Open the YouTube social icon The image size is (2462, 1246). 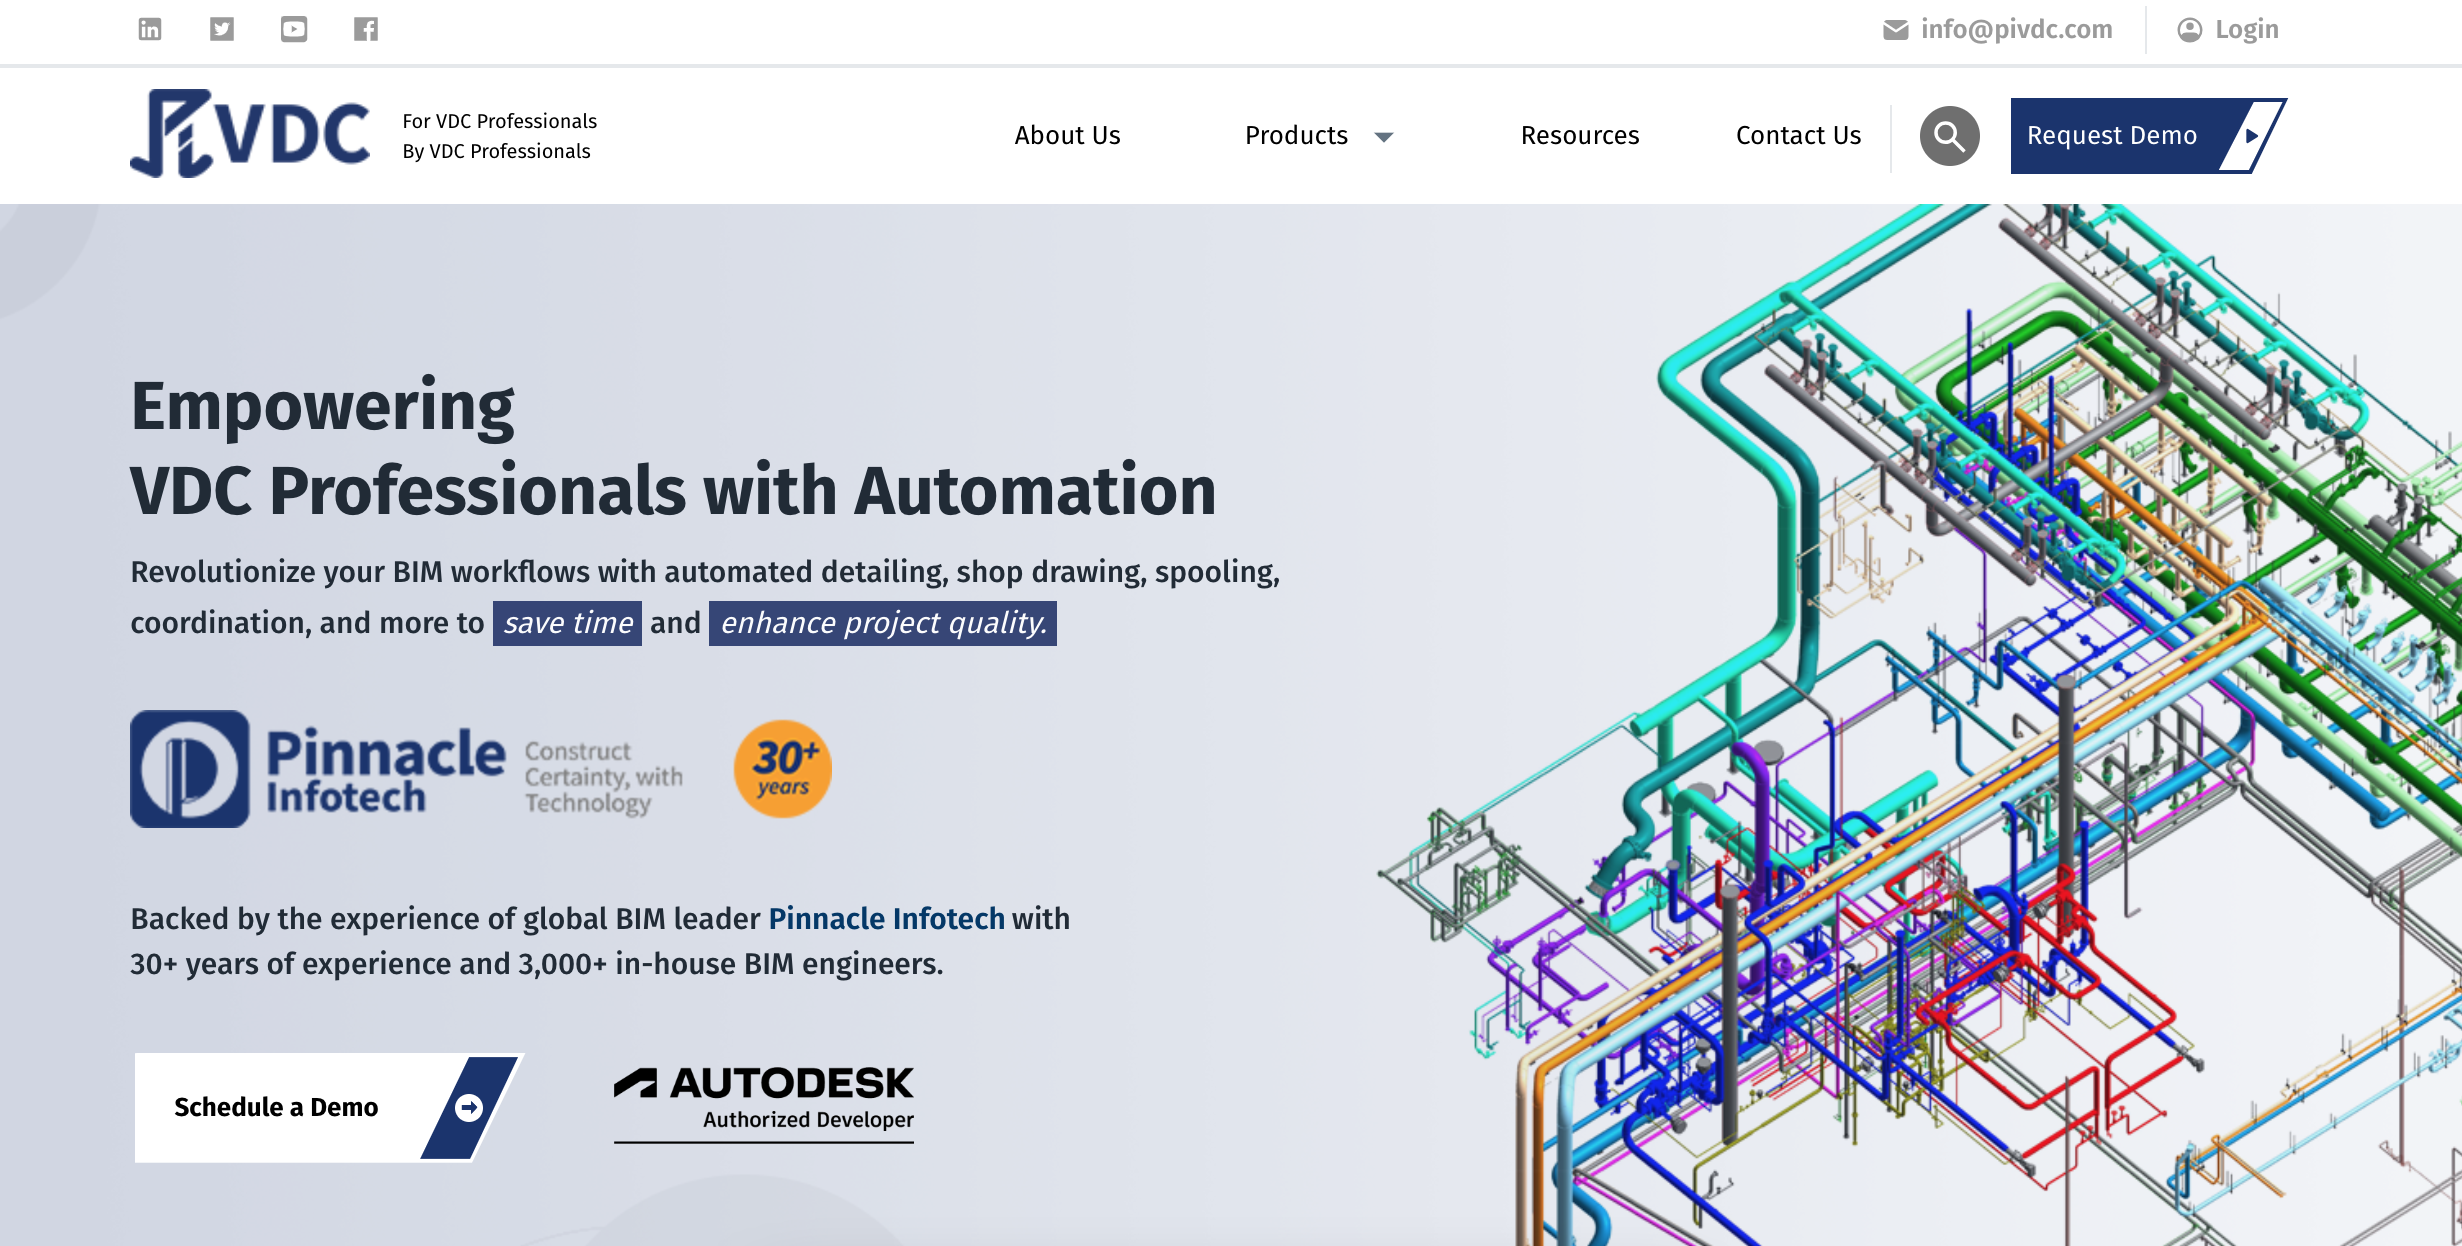pos(294,29)
